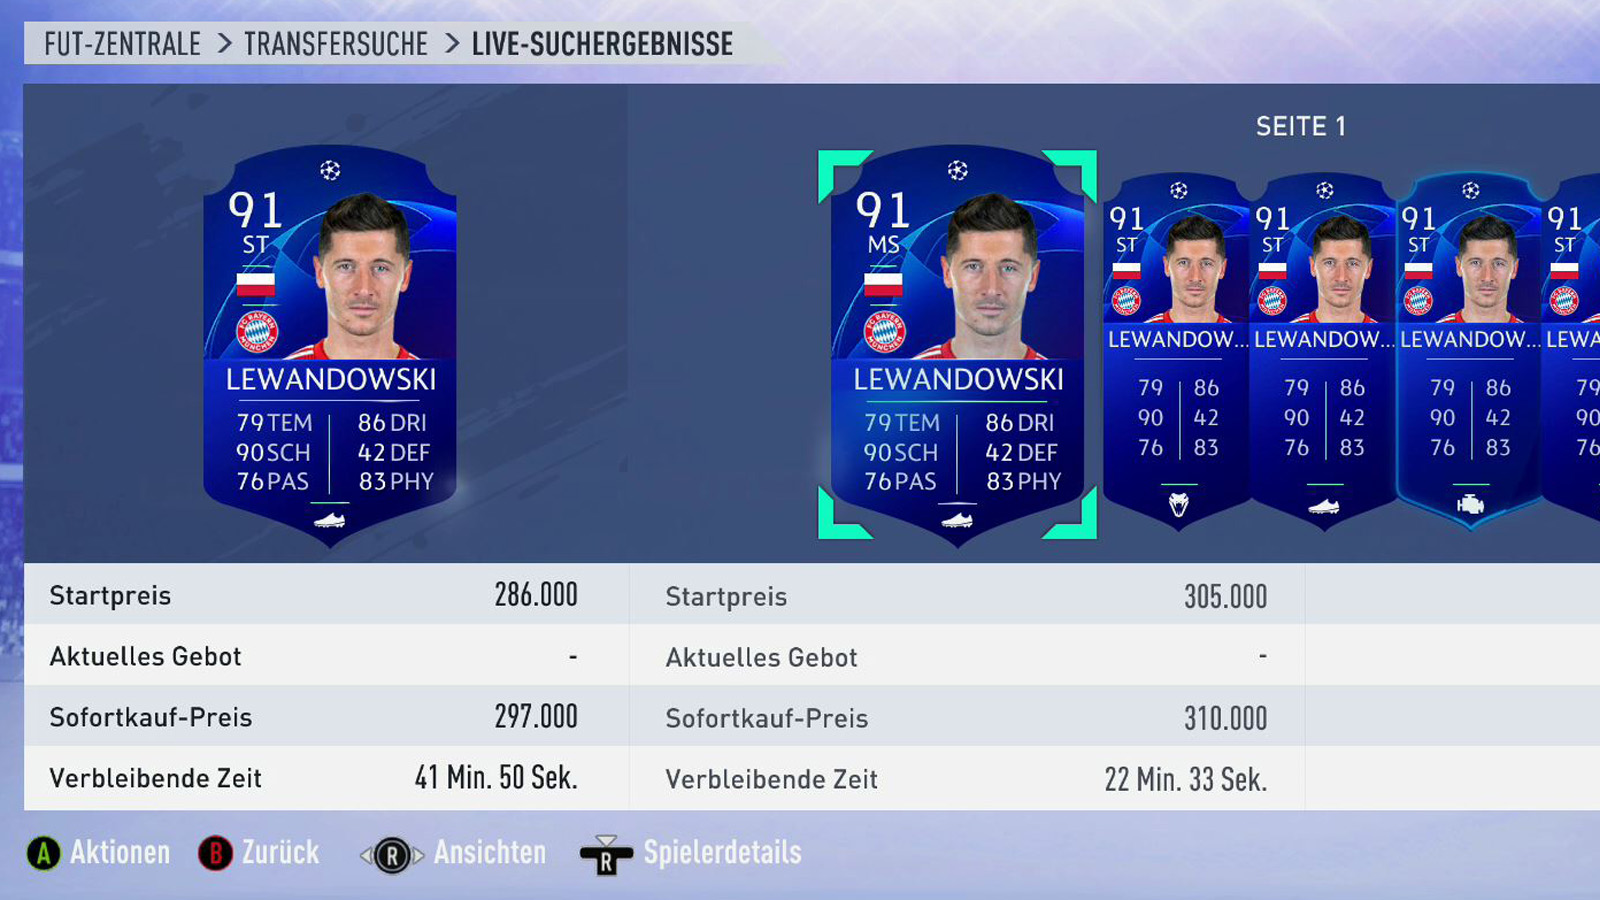Click the LIVE-SUCHERGEBNISSE breadcrumb title
This screenshot has height=900, width=1600.
(602, 44)
